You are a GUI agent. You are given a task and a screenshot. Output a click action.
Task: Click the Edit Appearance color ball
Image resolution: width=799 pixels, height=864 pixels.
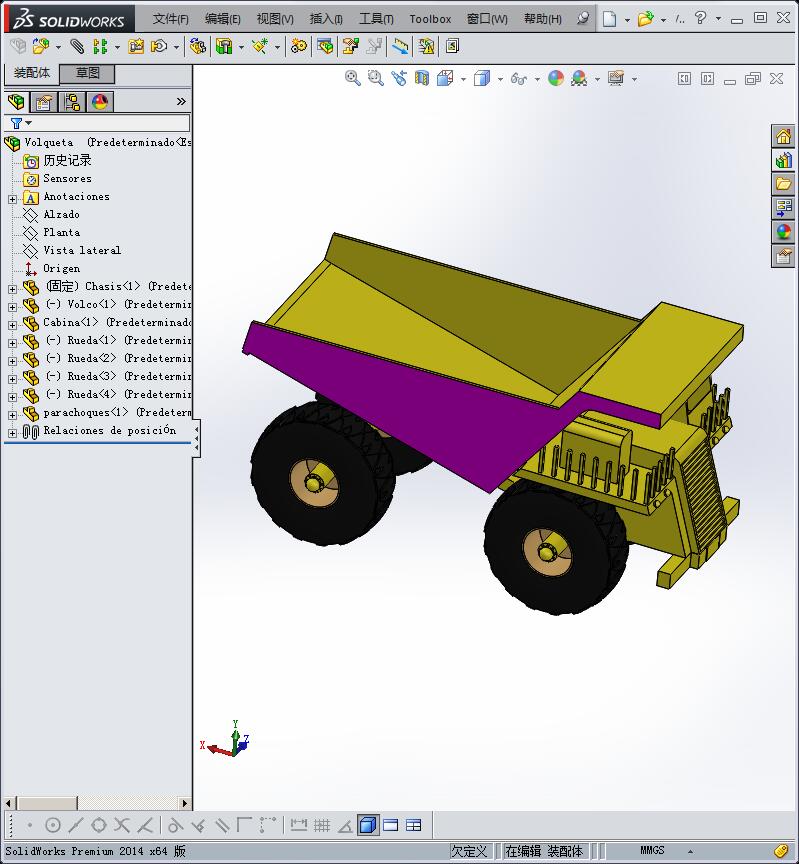556,78
